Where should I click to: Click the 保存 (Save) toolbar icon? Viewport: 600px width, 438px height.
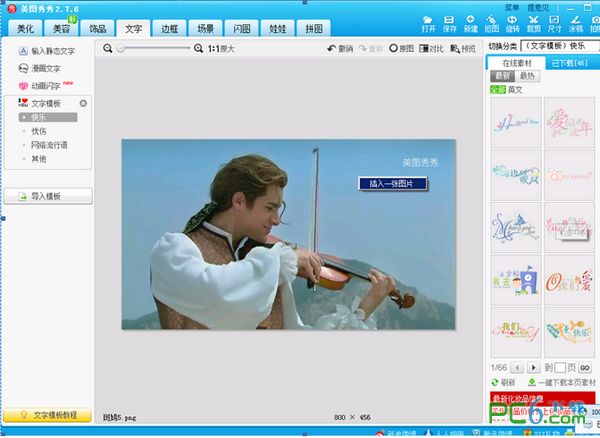(449, 22)
